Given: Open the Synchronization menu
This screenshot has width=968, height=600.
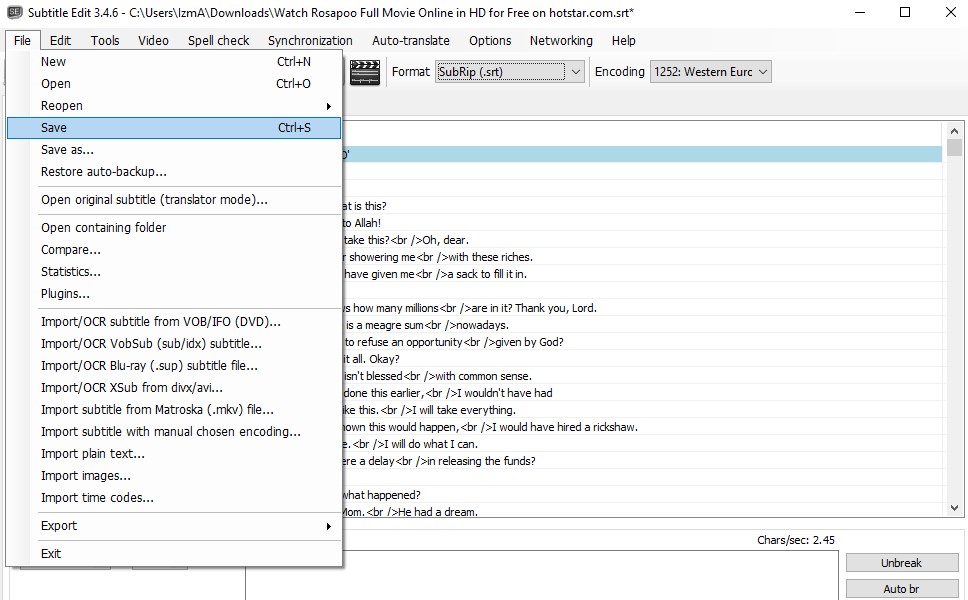Looking at the screenshot, I should [x=310, y=41].
